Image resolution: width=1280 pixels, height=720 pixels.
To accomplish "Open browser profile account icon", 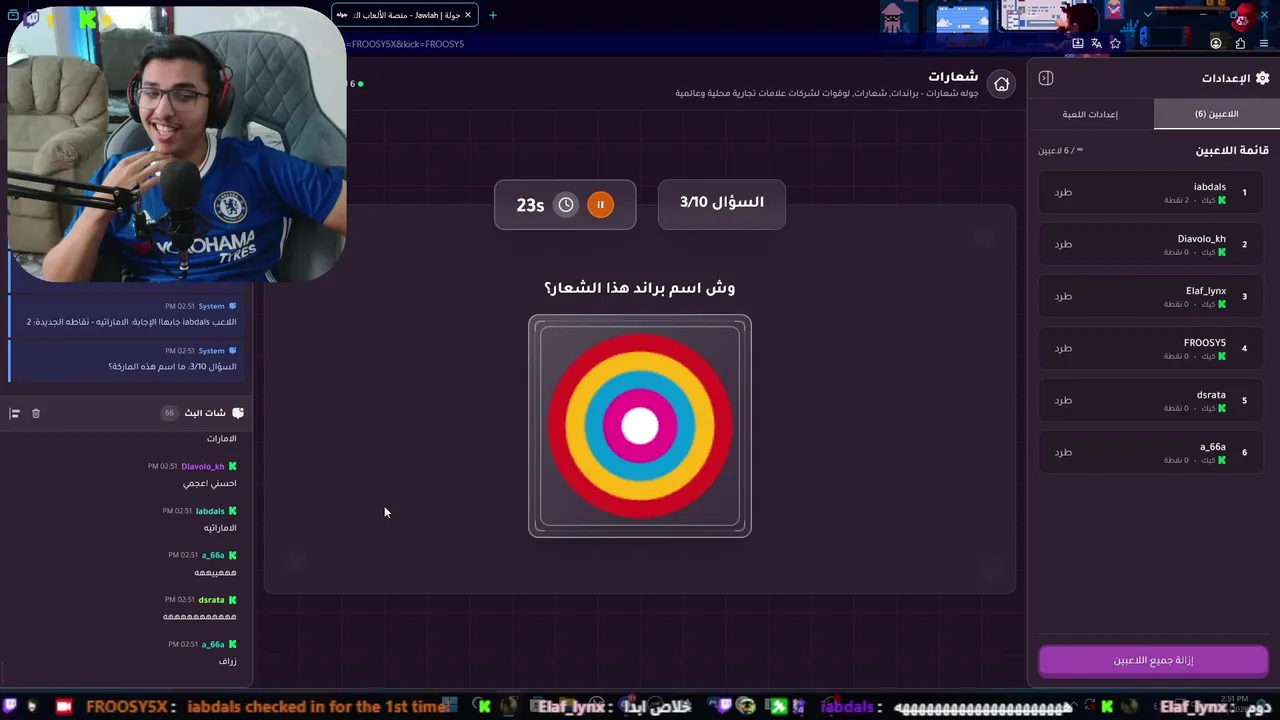I will 1216,44.
